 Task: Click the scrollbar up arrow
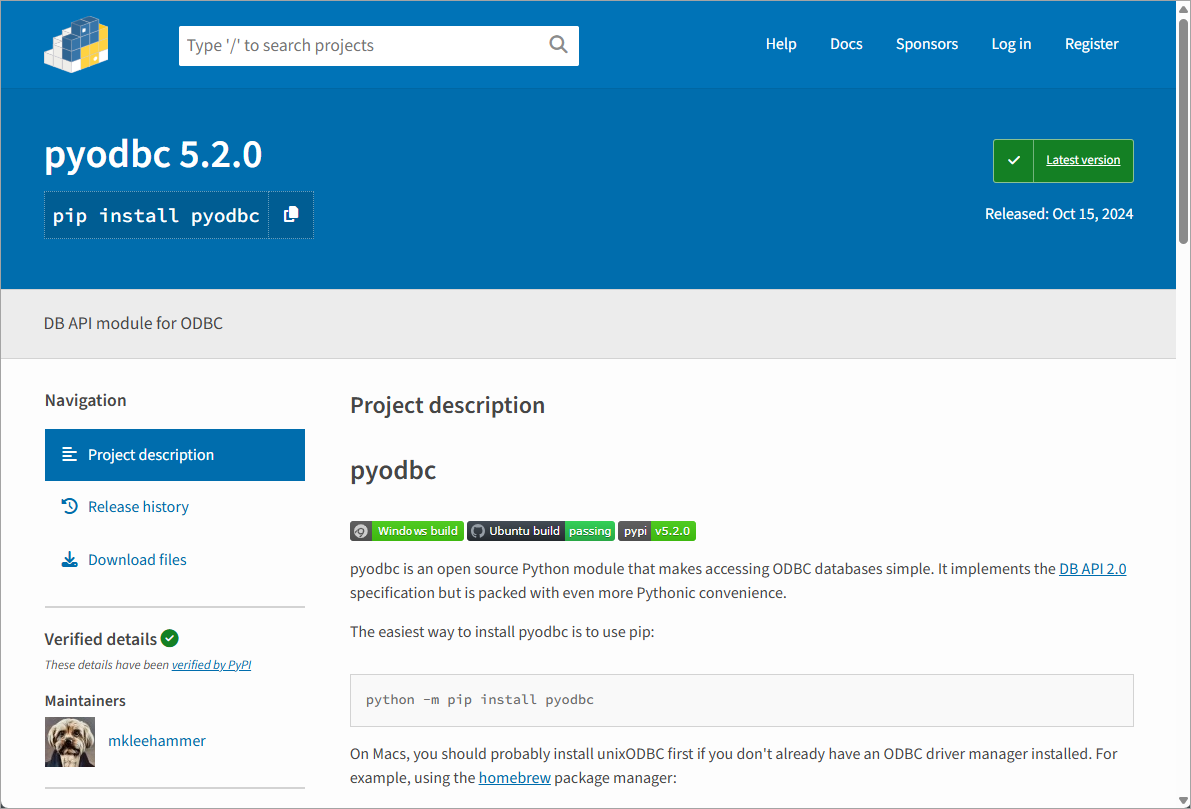(1183, 8)
